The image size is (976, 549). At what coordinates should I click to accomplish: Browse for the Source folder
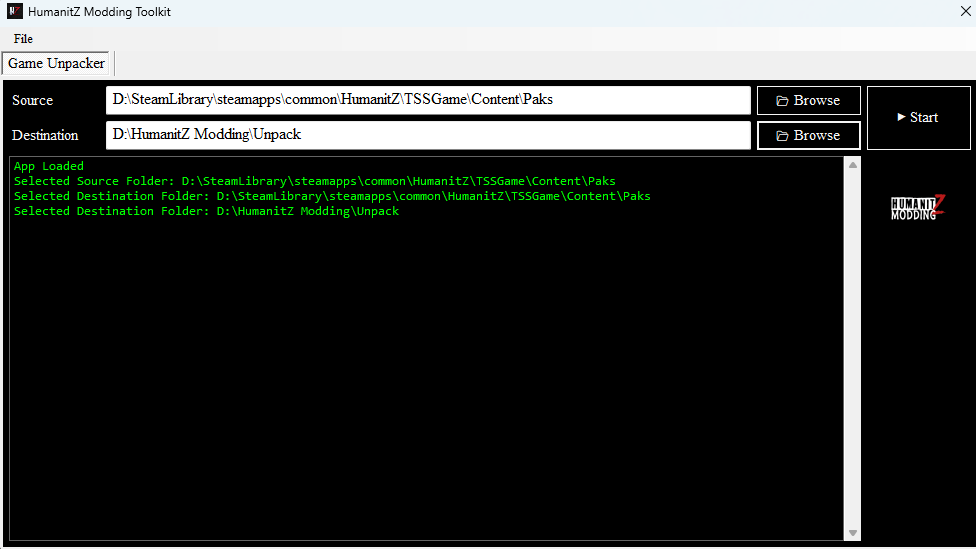[x=809, y=100]
